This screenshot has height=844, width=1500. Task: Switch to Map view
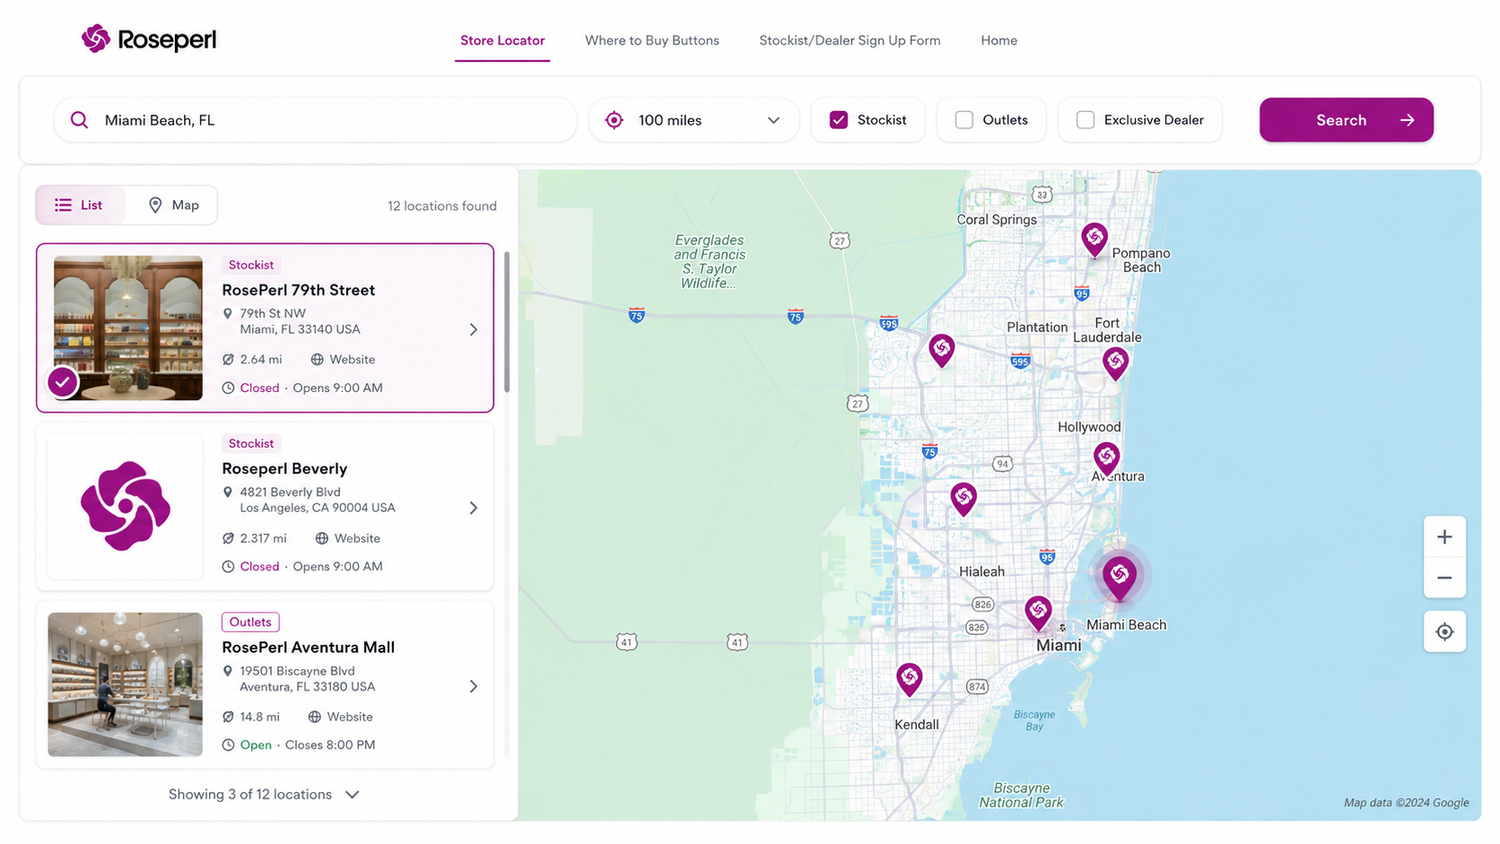(x=173, y=205)
